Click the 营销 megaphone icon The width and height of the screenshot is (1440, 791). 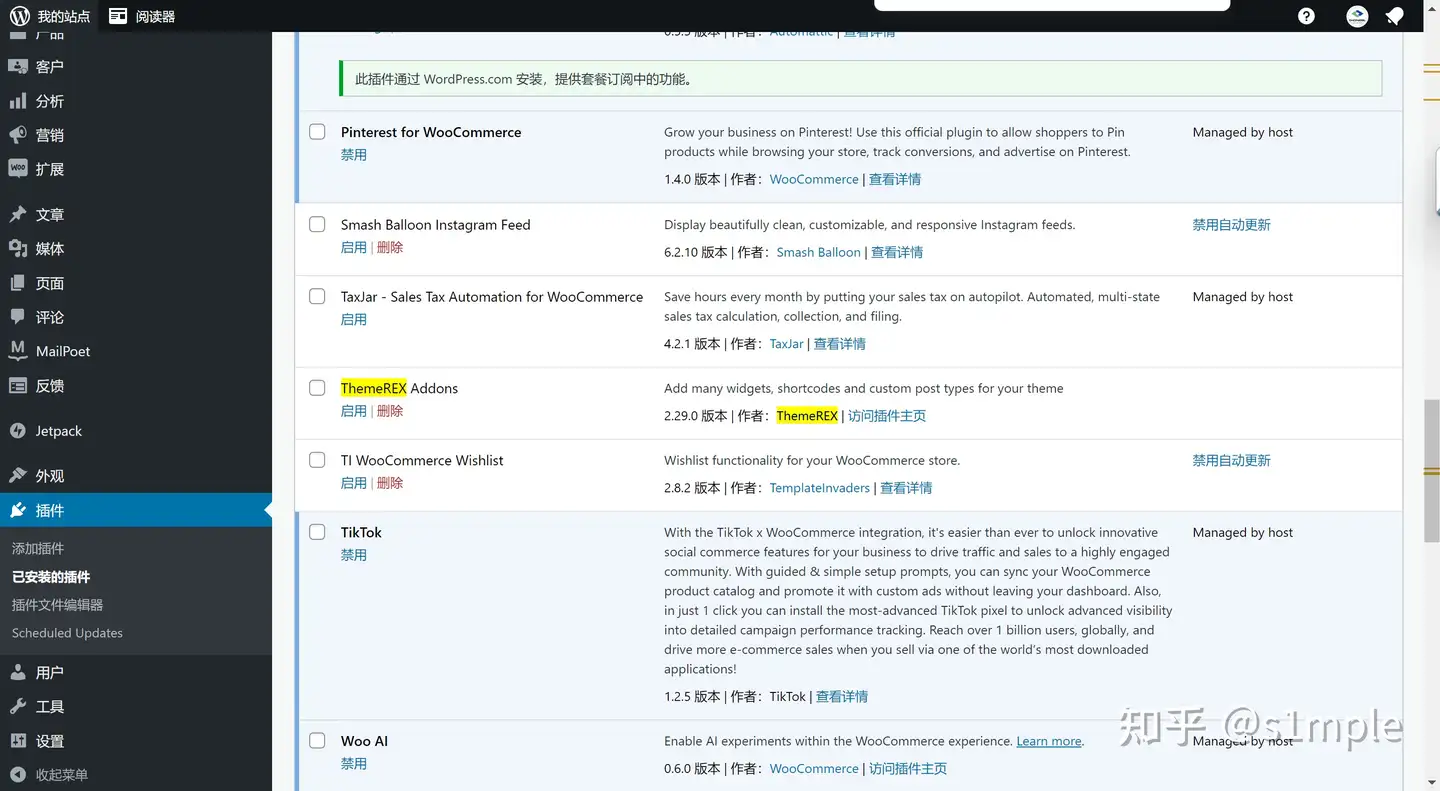coord(18,135)
